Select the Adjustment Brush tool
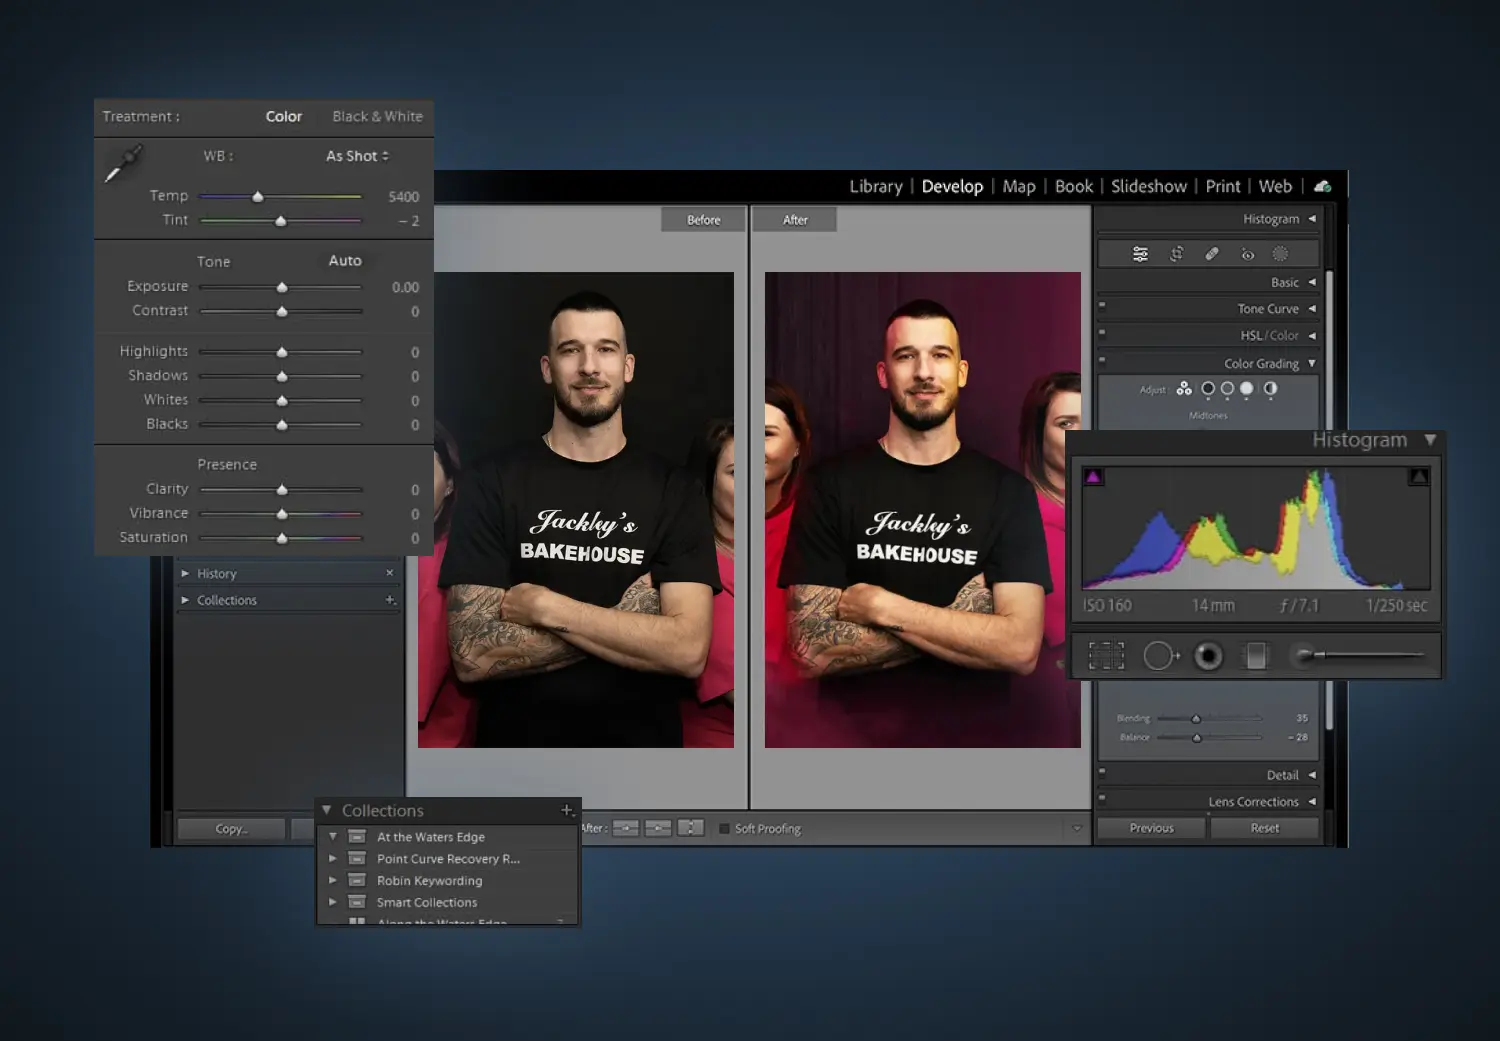1500x1041 pixels. tap(1356, 655)
